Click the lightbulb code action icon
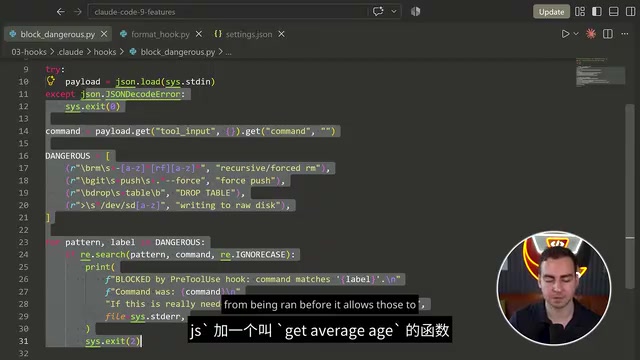Viewport: 640px width, 360px height. [x=51, y=81]
